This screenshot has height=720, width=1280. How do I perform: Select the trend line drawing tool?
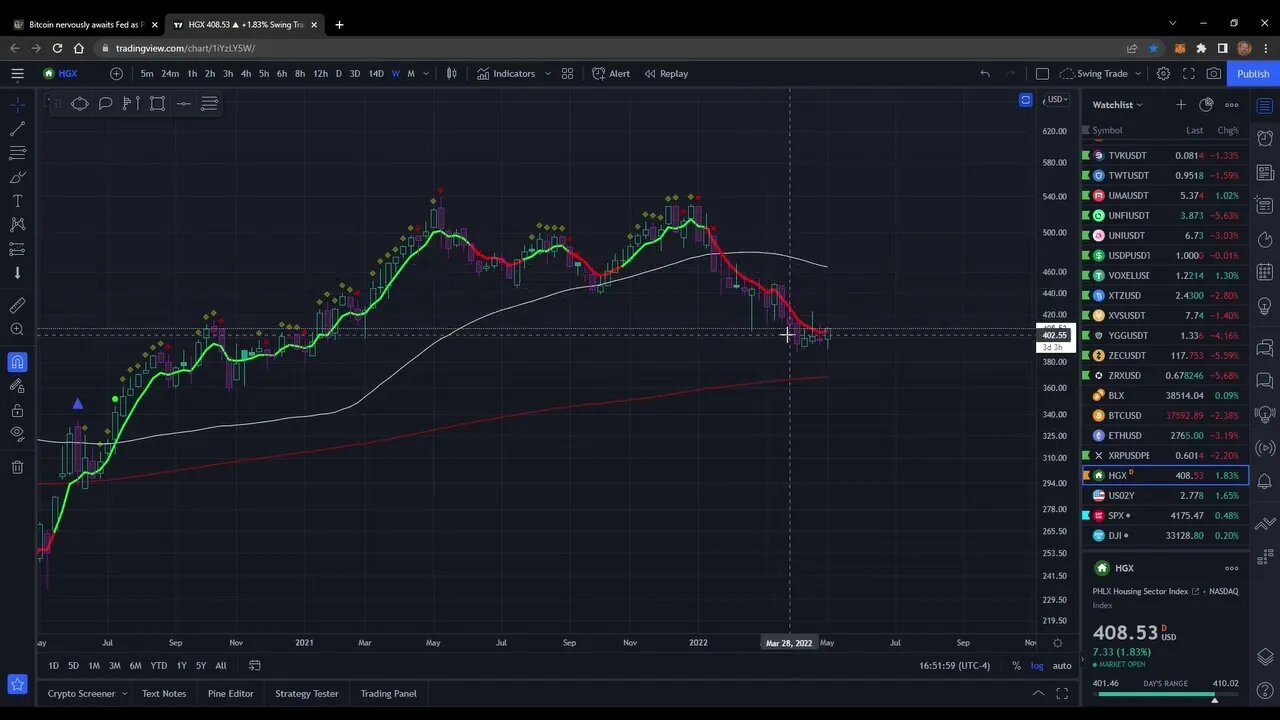(17, 129)
